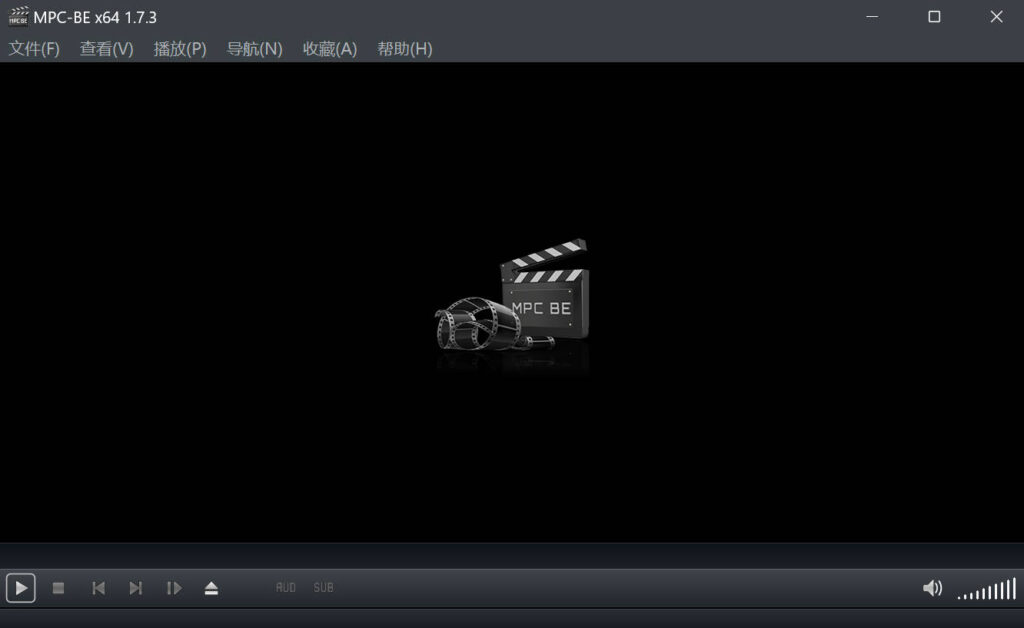Viewport: 1024px width, 628px height.
Task: Click the Stop playback icon
Action: click(x=59, y=588)
